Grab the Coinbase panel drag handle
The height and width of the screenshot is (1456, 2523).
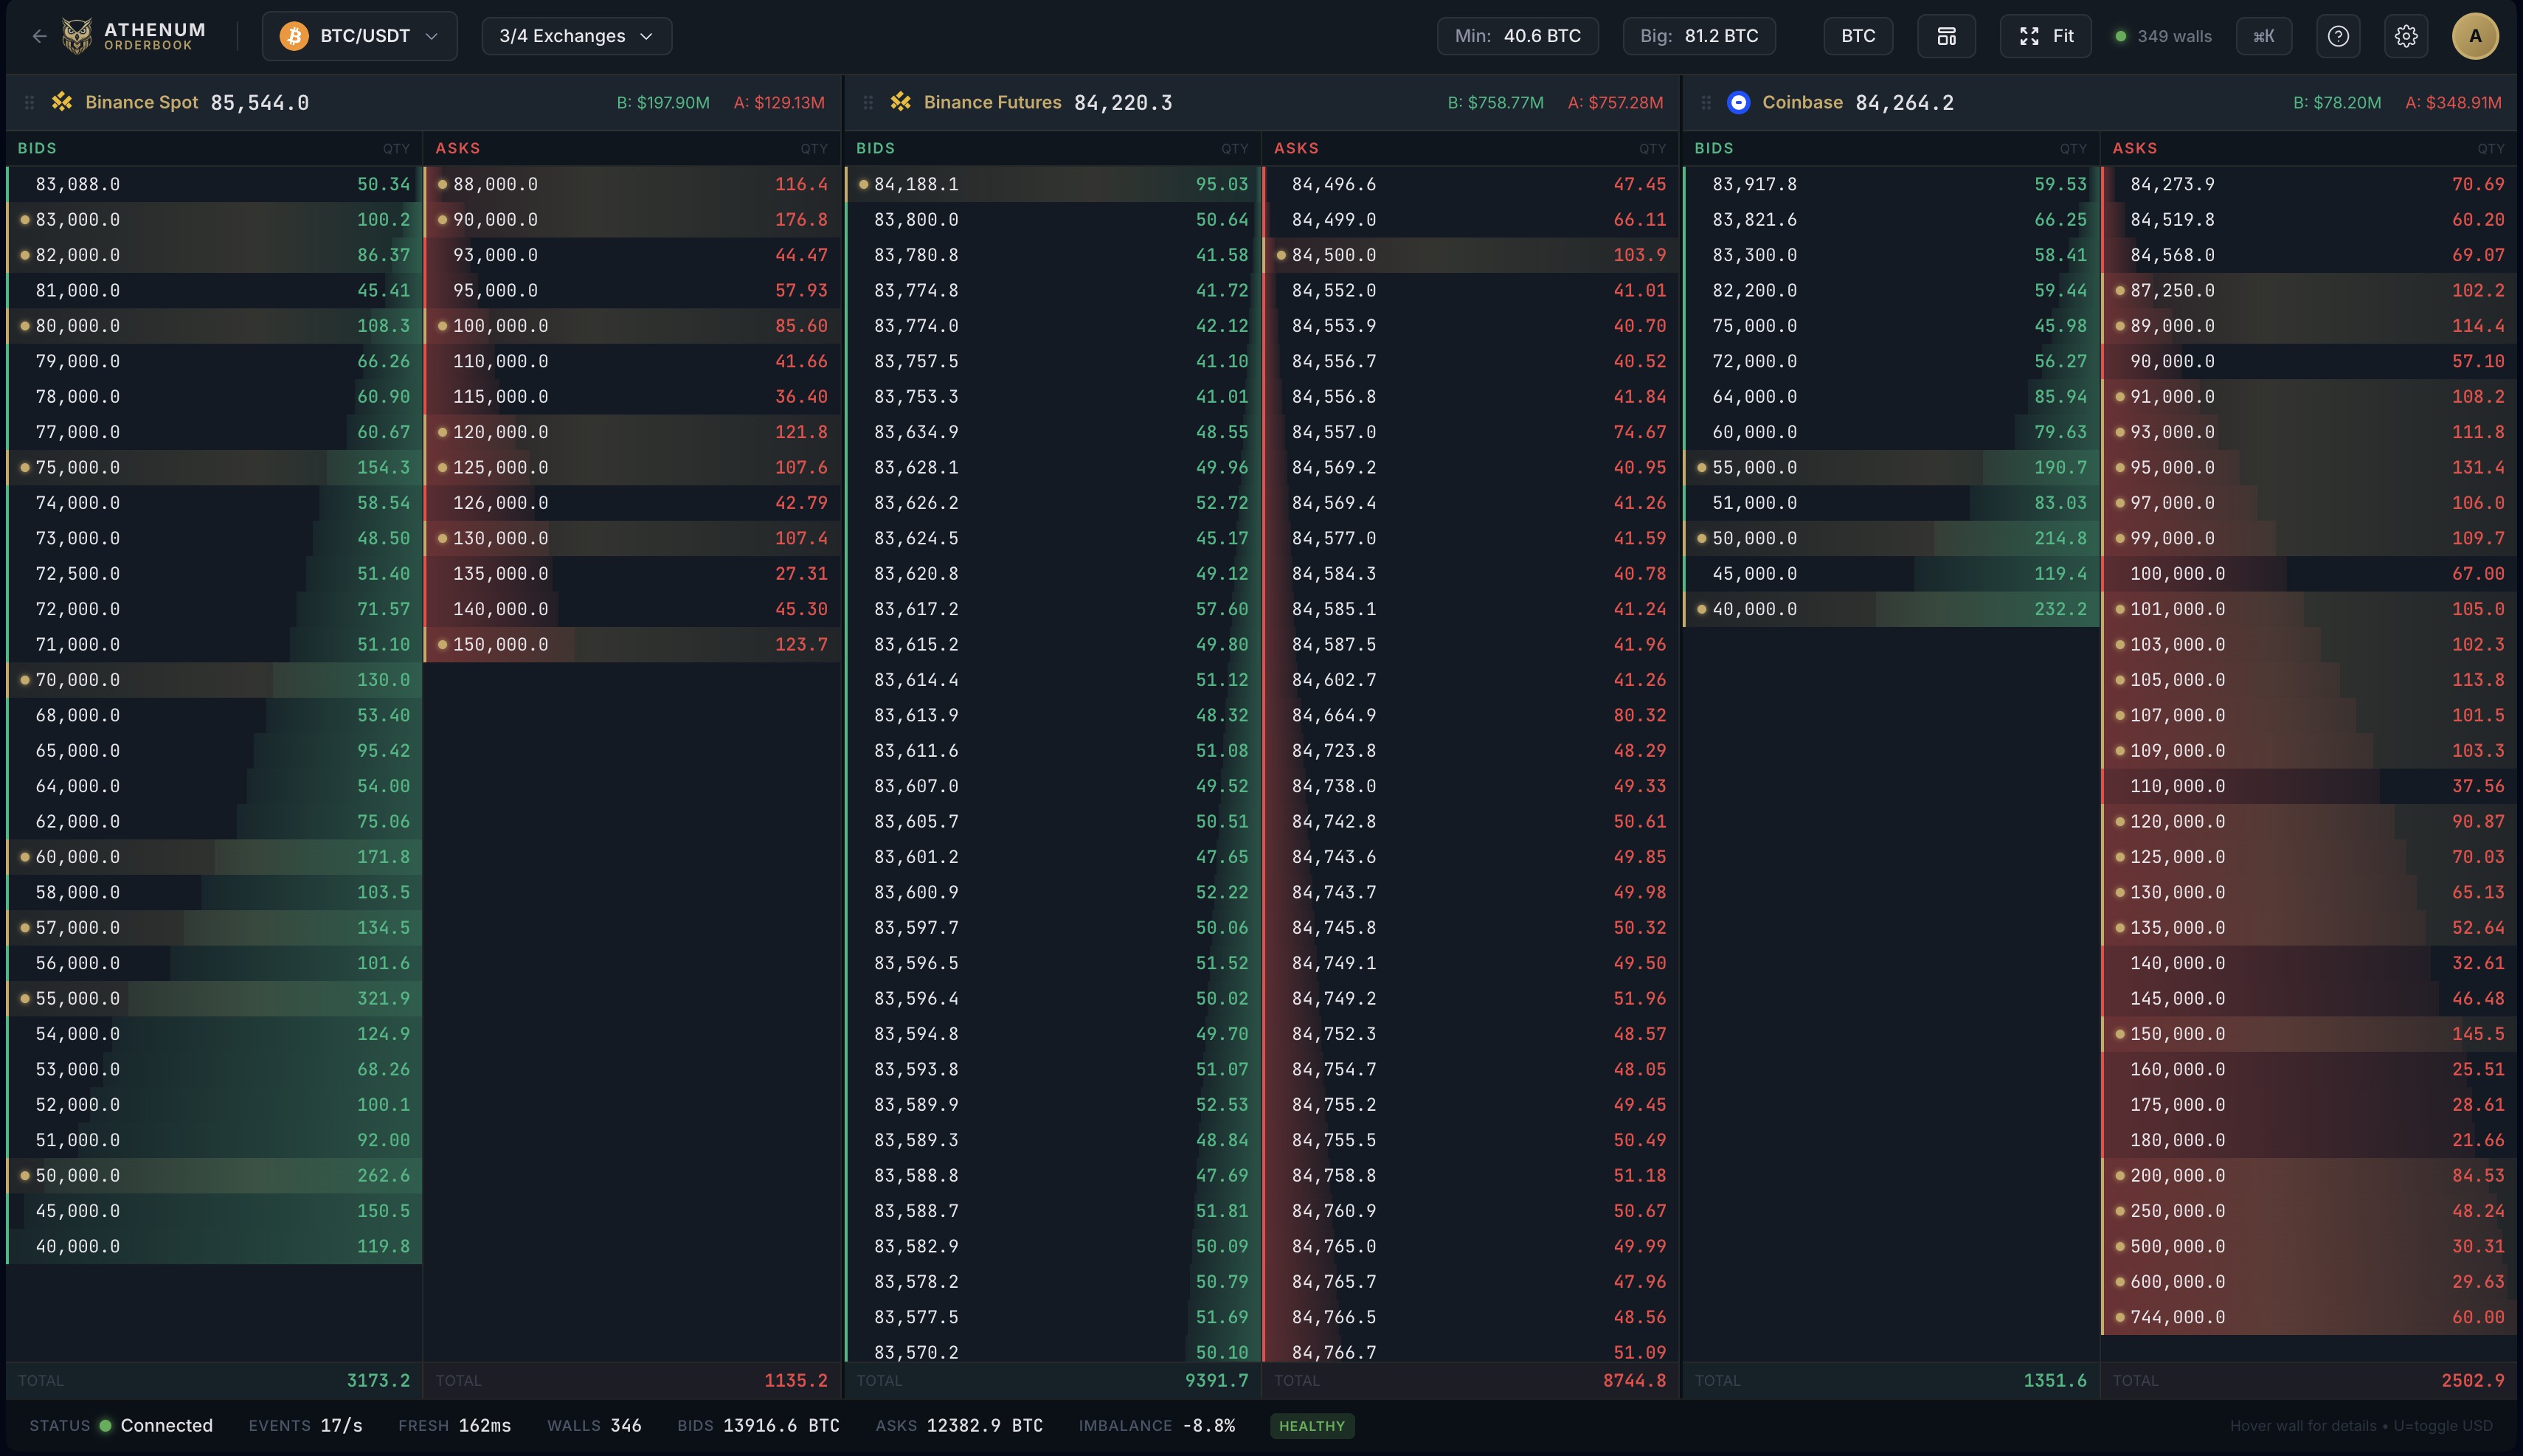(1706, 102)
